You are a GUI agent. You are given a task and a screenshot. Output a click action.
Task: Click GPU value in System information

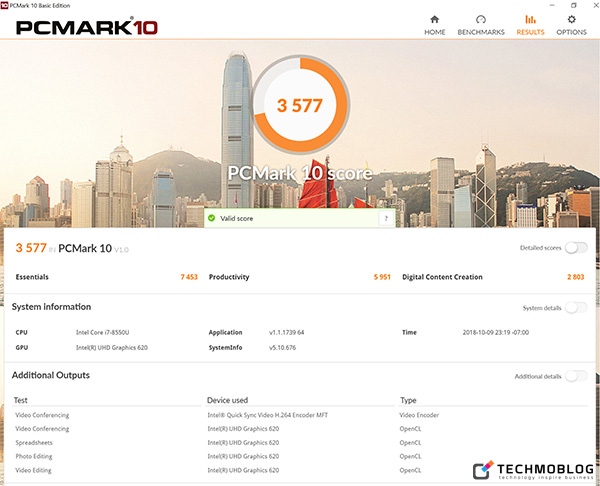(112, 347)
